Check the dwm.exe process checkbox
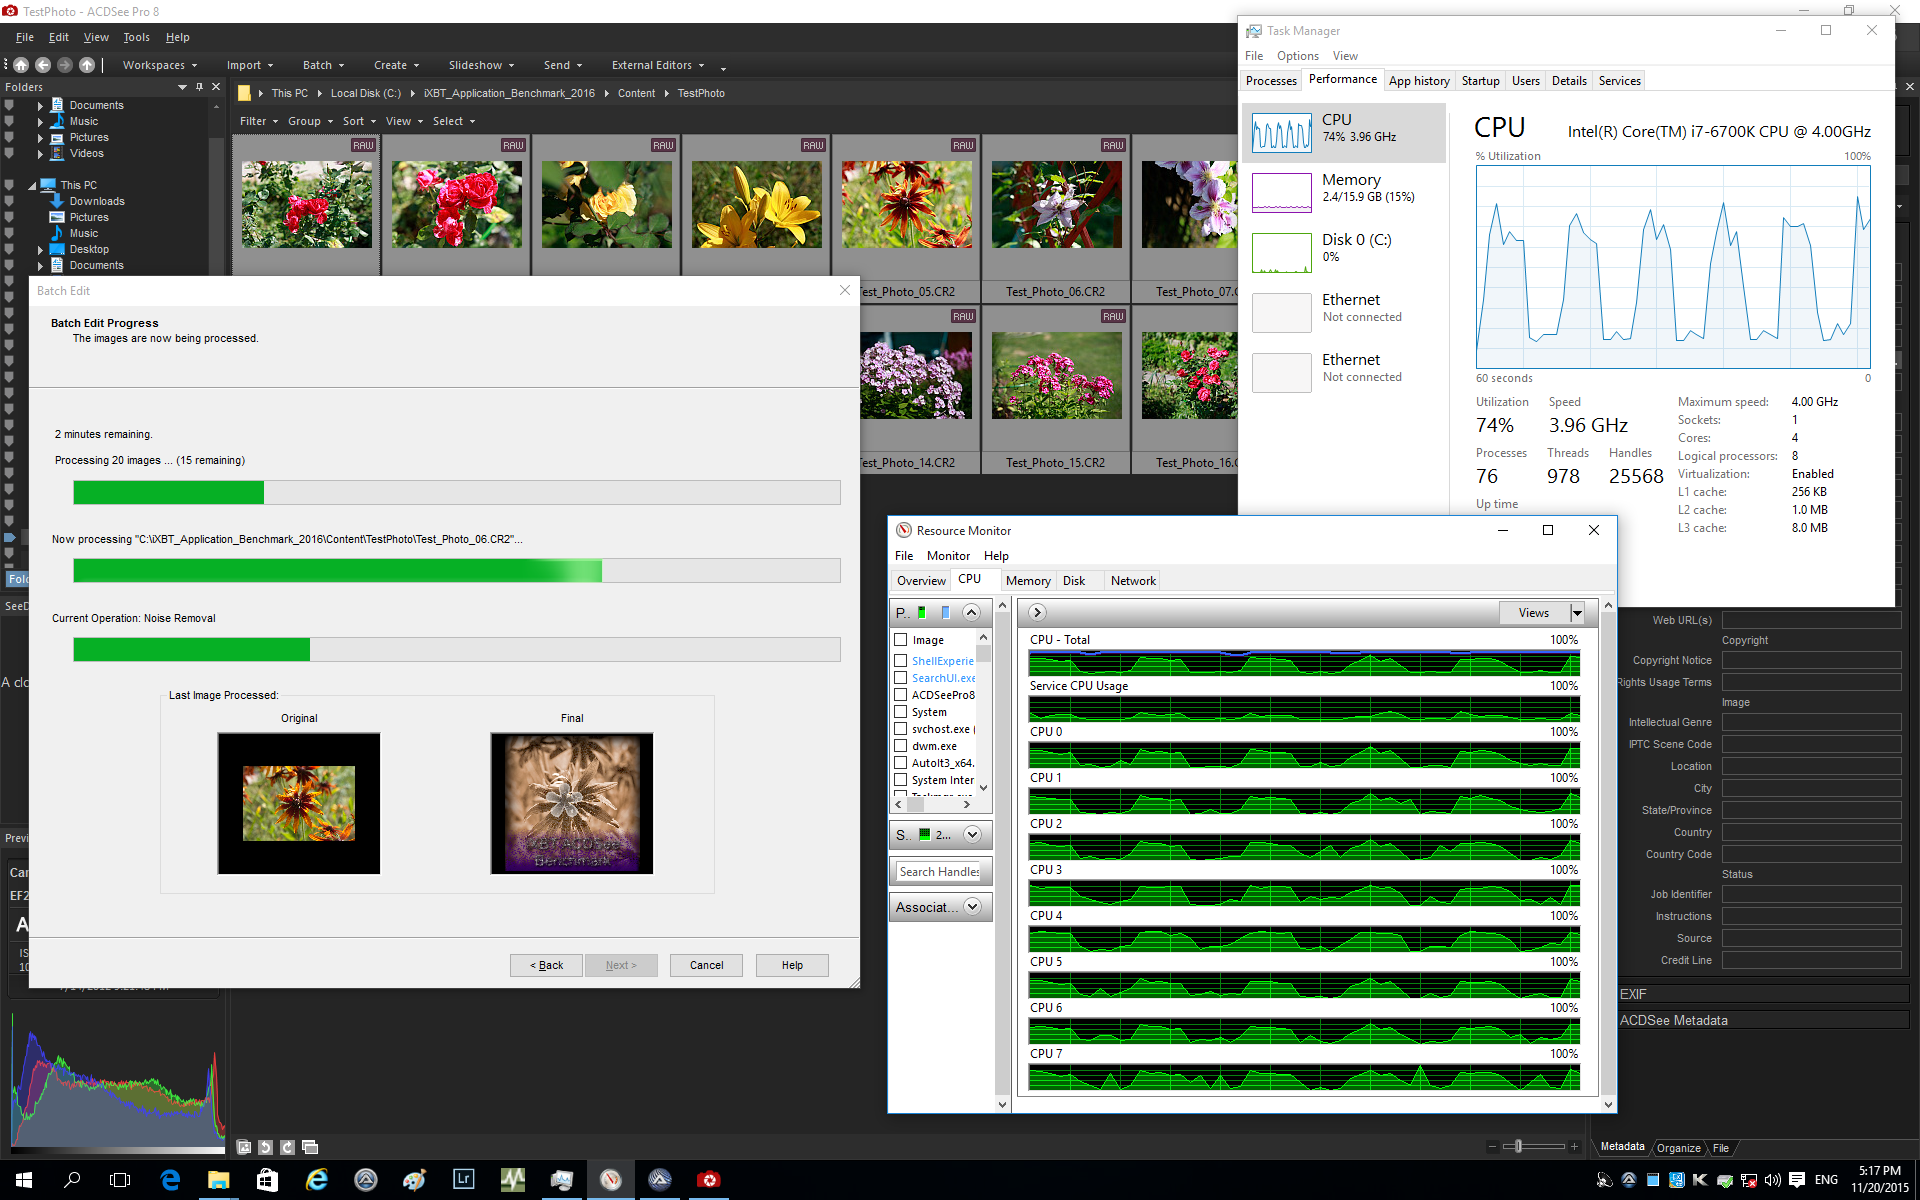The image size is (1920, 1200). [901, 746]
